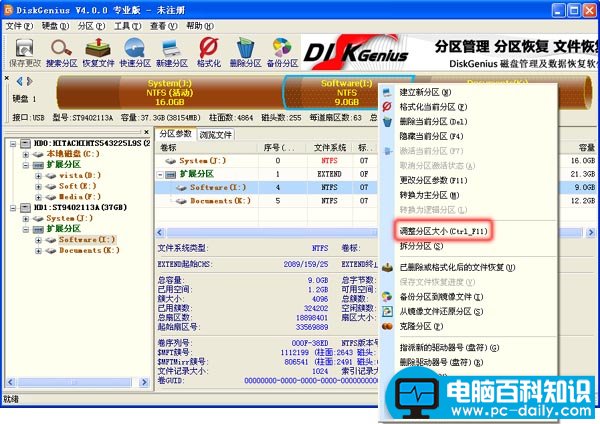This screenshot has height=424, width=600.
Task: Click the 卷标 column header
Action: [207, 148]
